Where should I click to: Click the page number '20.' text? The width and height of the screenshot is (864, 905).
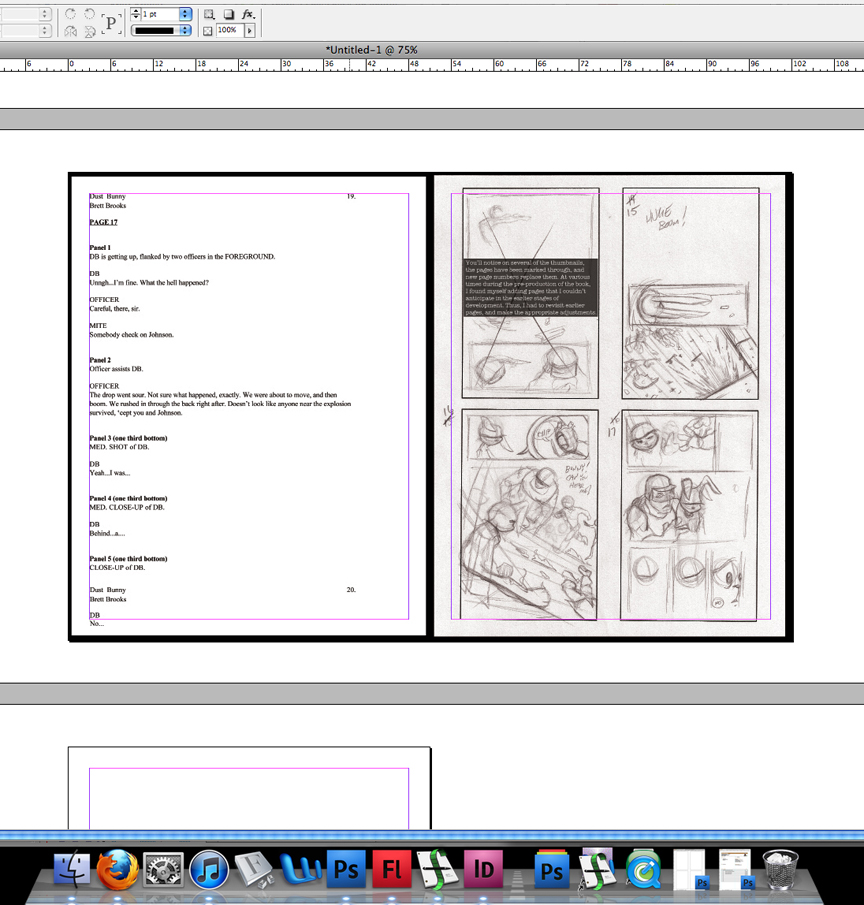[x=351, y=590]
